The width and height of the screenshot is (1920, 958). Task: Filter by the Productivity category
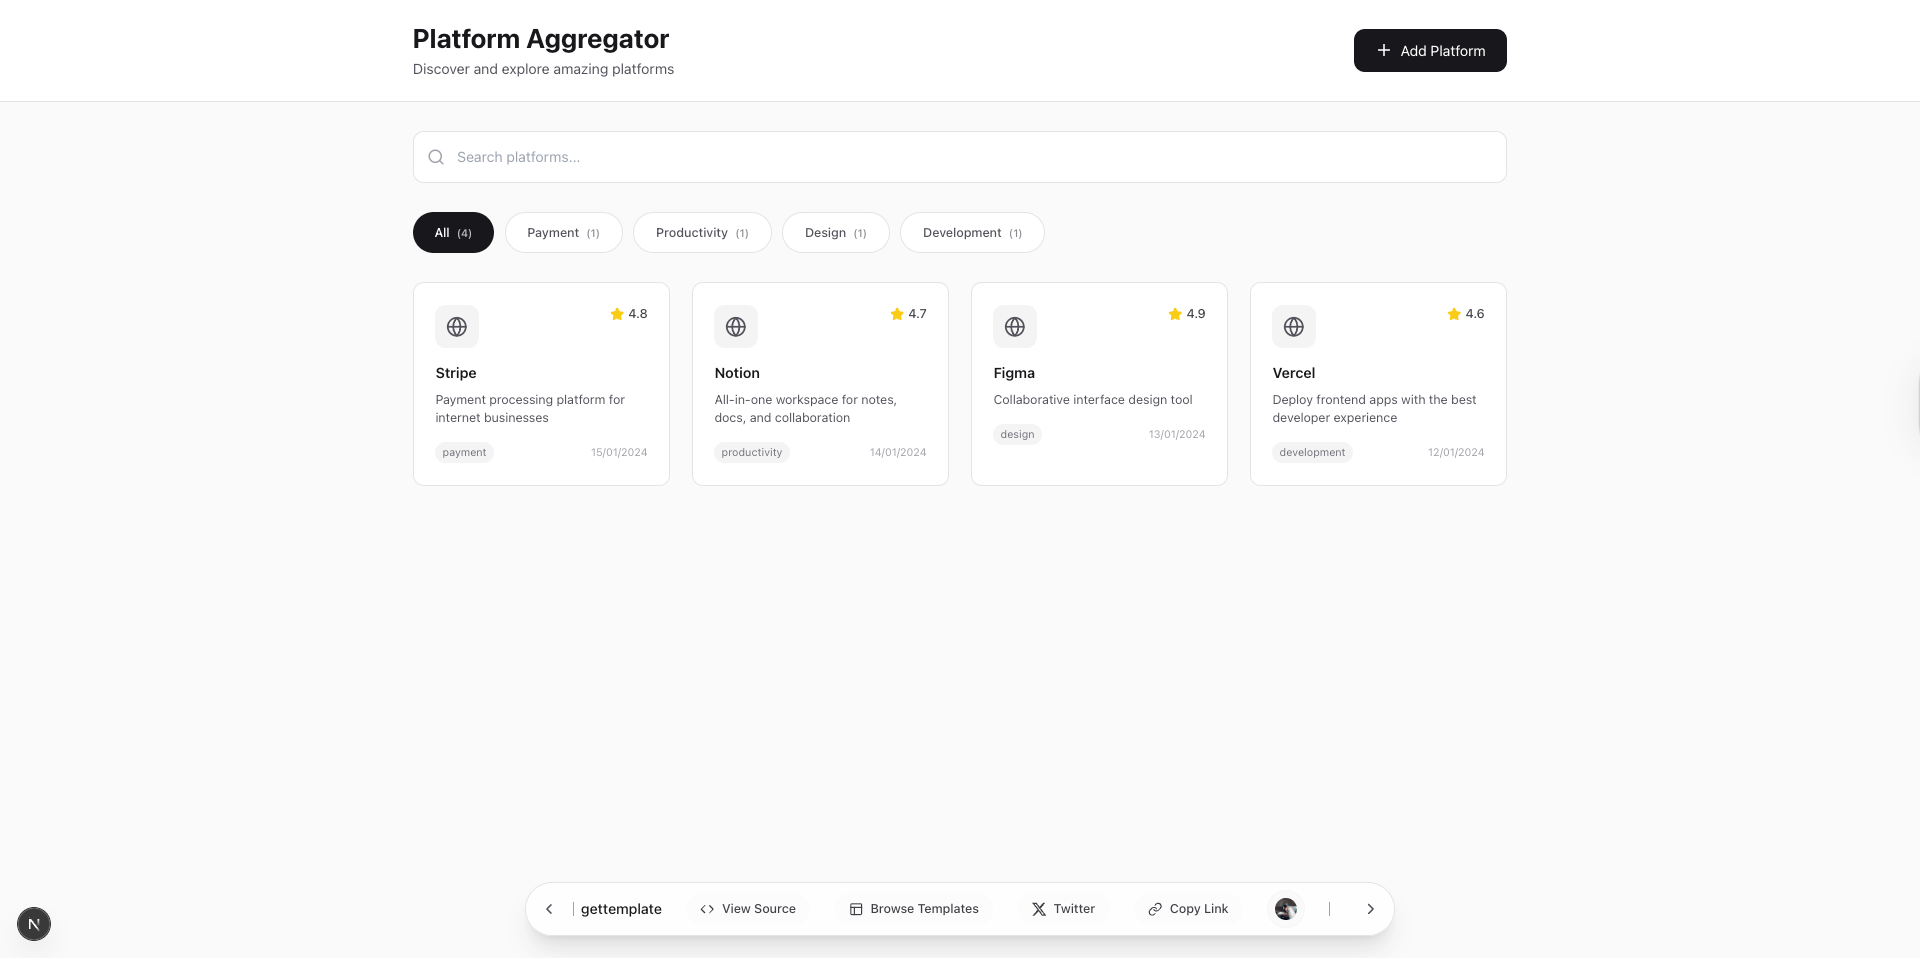(x=702, y=233)
